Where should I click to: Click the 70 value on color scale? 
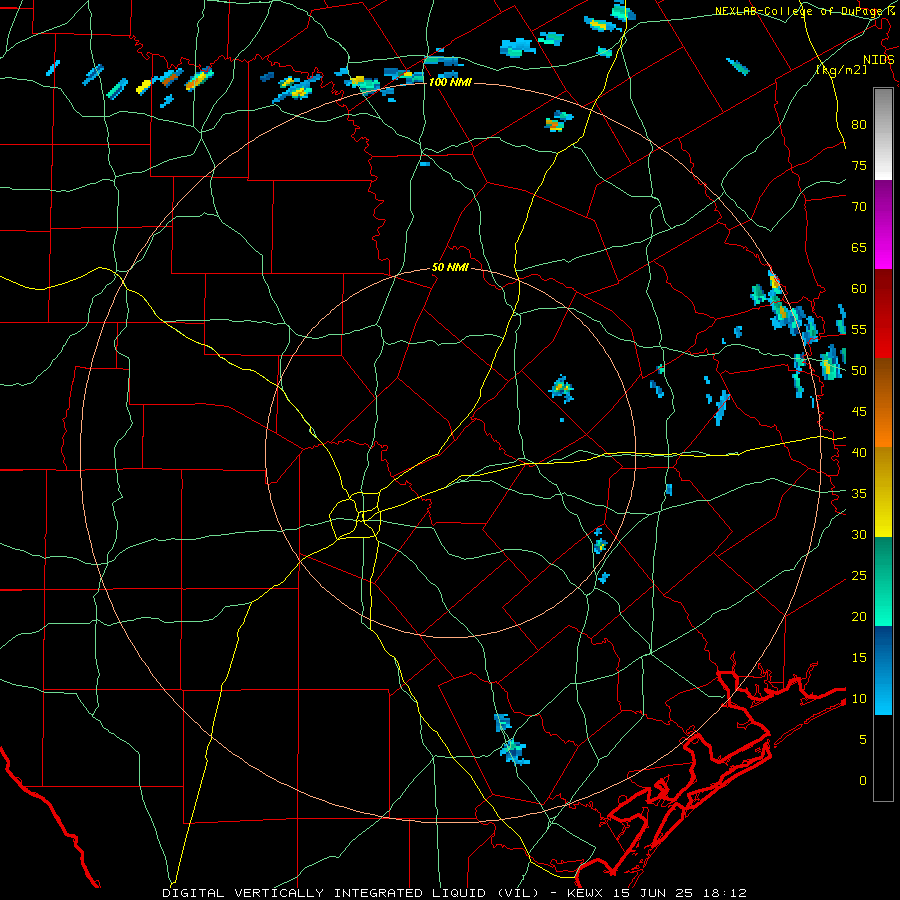click(x=859, y=207)
